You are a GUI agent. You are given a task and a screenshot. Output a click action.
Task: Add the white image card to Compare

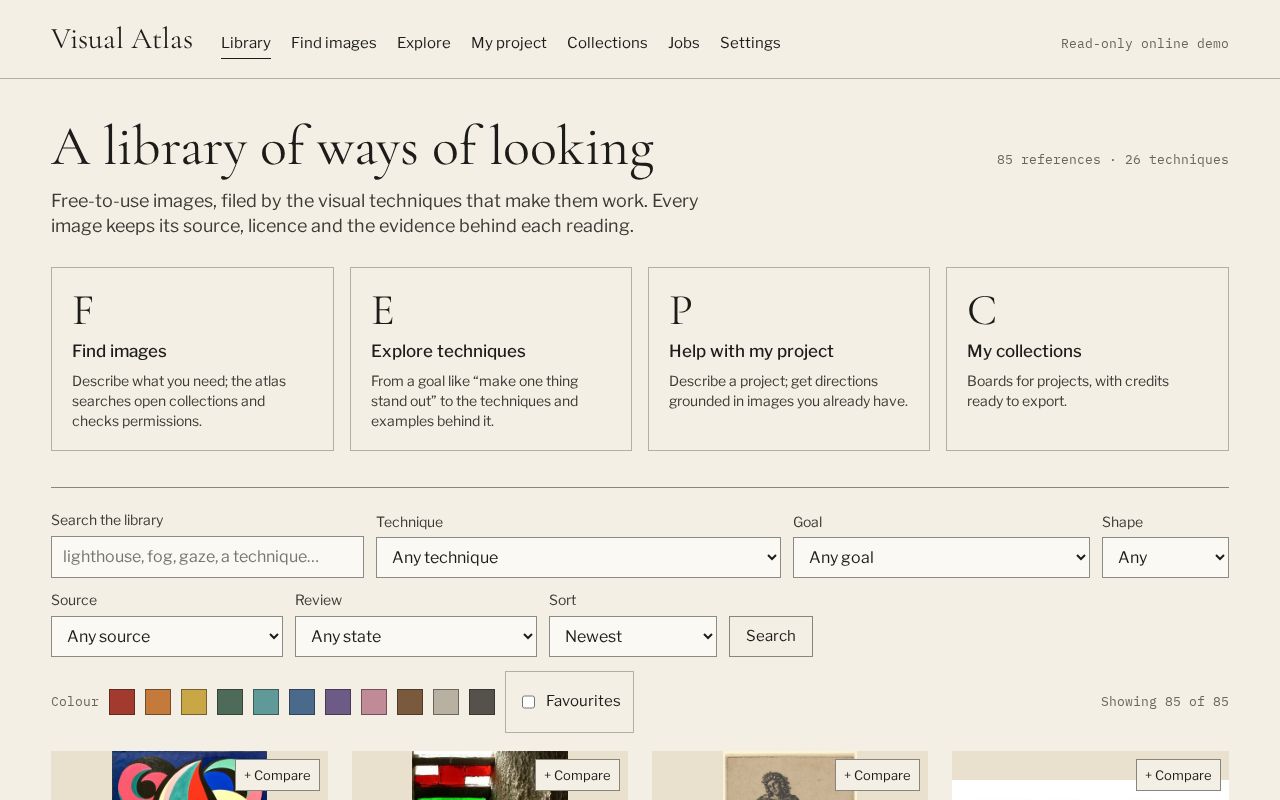point(1178,775)
